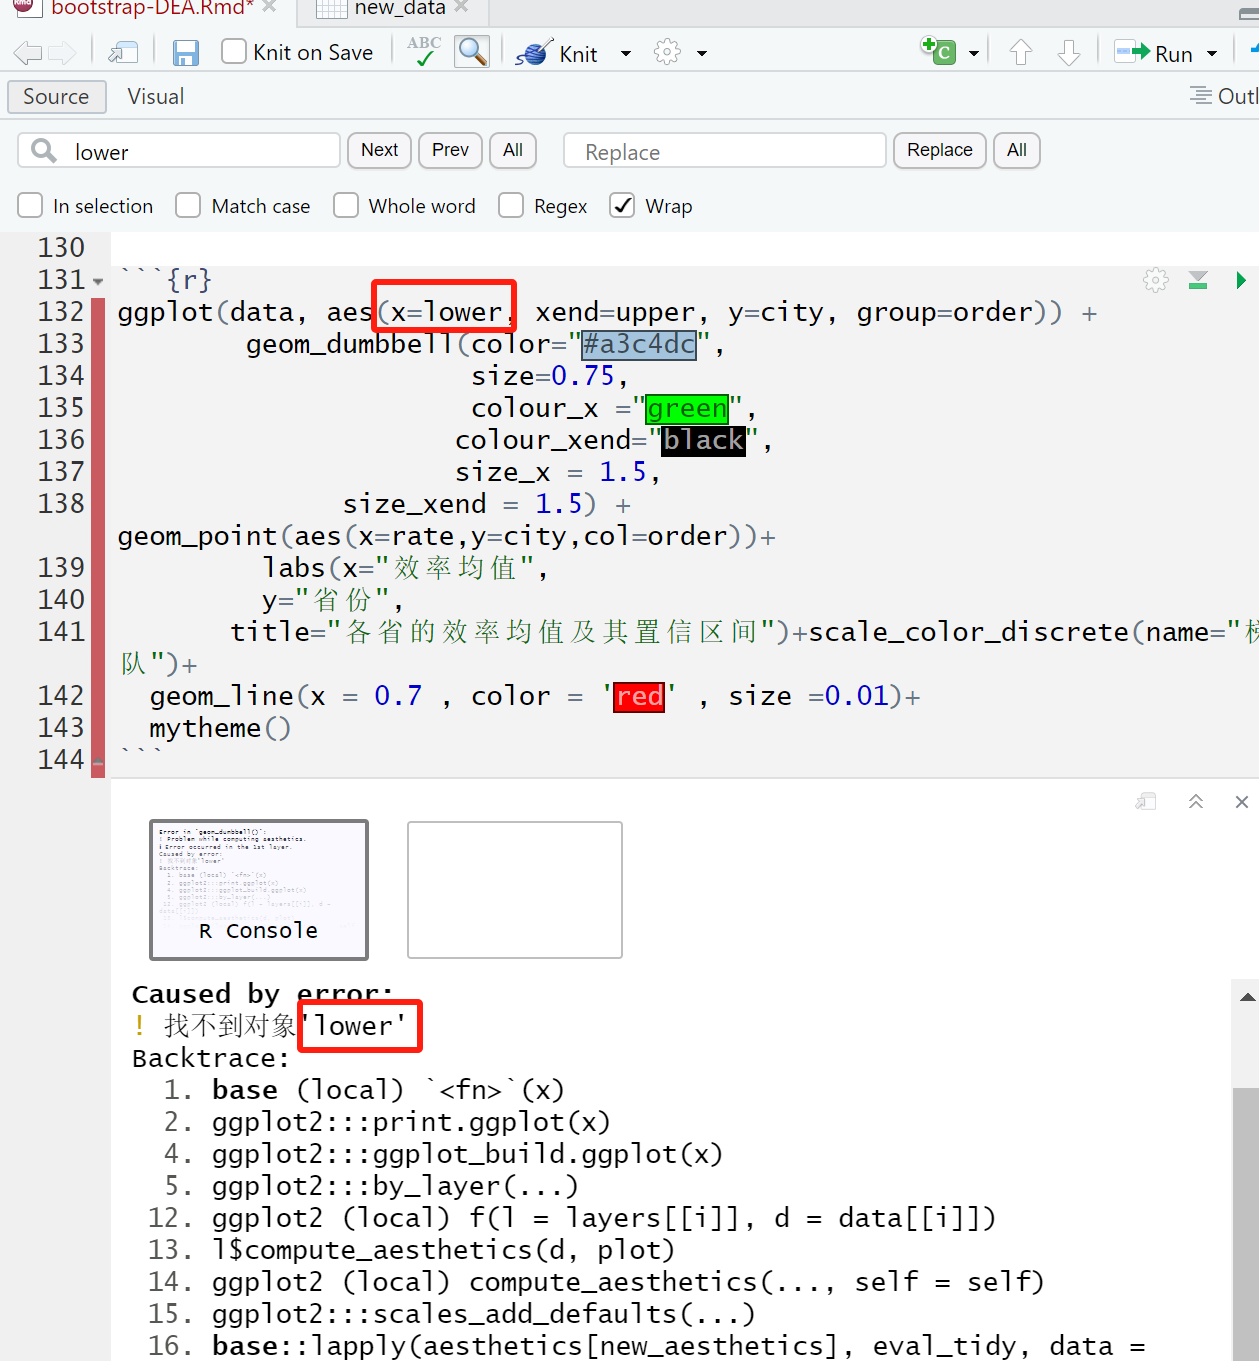Click the Replace text field
The width and height of the screenshot is (1259, 1361).
(x=725, y=151)
